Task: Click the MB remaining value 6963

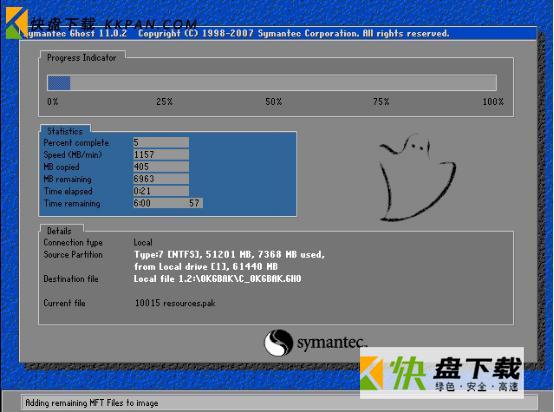Action: pyautogui.click(x=161, y=179)
